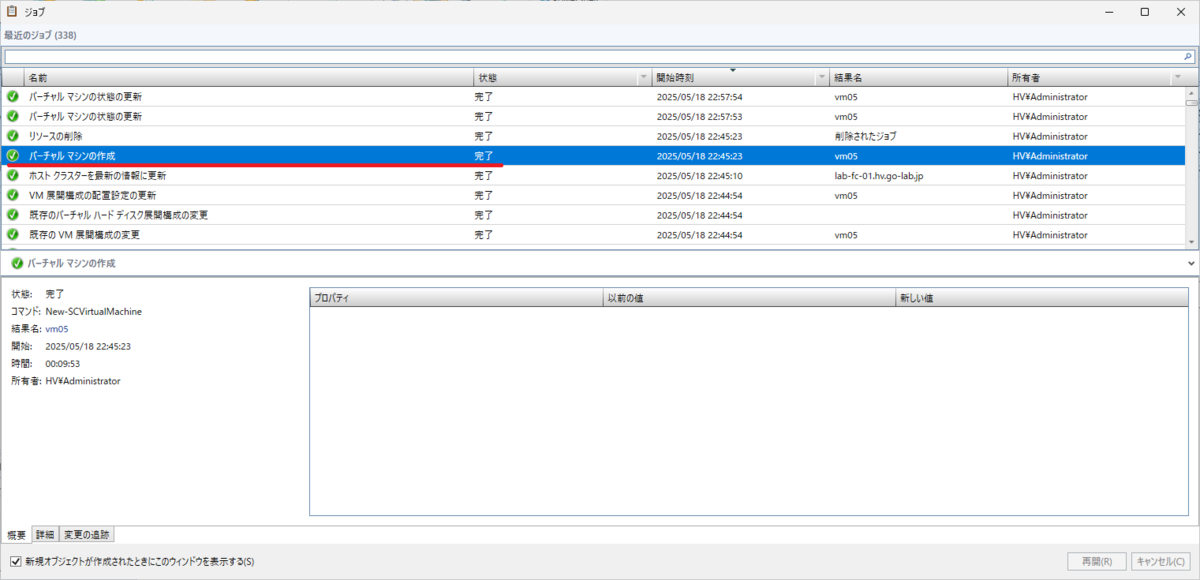The height and width of the screenshot is (580, 1200).
Task: Toggle the 新規オブジェクトが作成されたとき checkbox
Action: tap(15, 562)
